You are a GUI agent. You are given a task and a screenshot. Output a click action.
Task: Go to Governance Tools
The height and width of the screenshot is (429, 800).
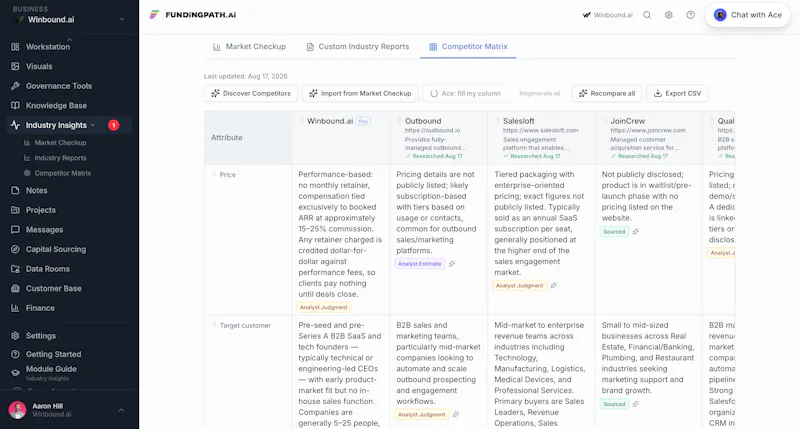(x=59, y=86)
